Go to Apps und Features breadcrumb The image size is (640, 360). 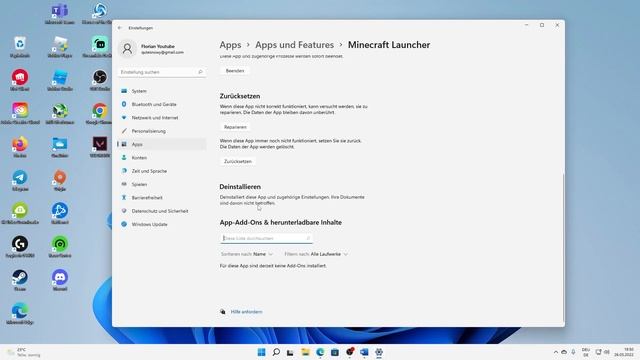click(294, 45)
